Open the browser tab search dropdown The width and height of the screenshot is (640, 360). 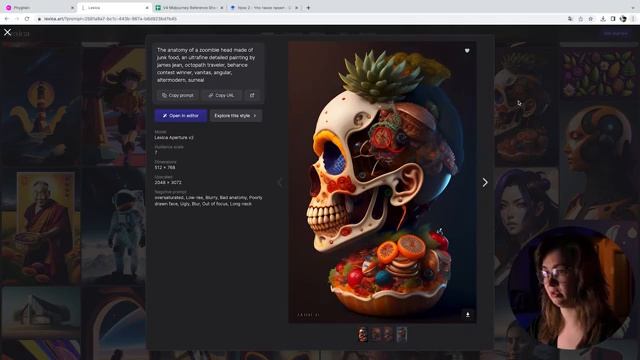click(x=633, y=8)
